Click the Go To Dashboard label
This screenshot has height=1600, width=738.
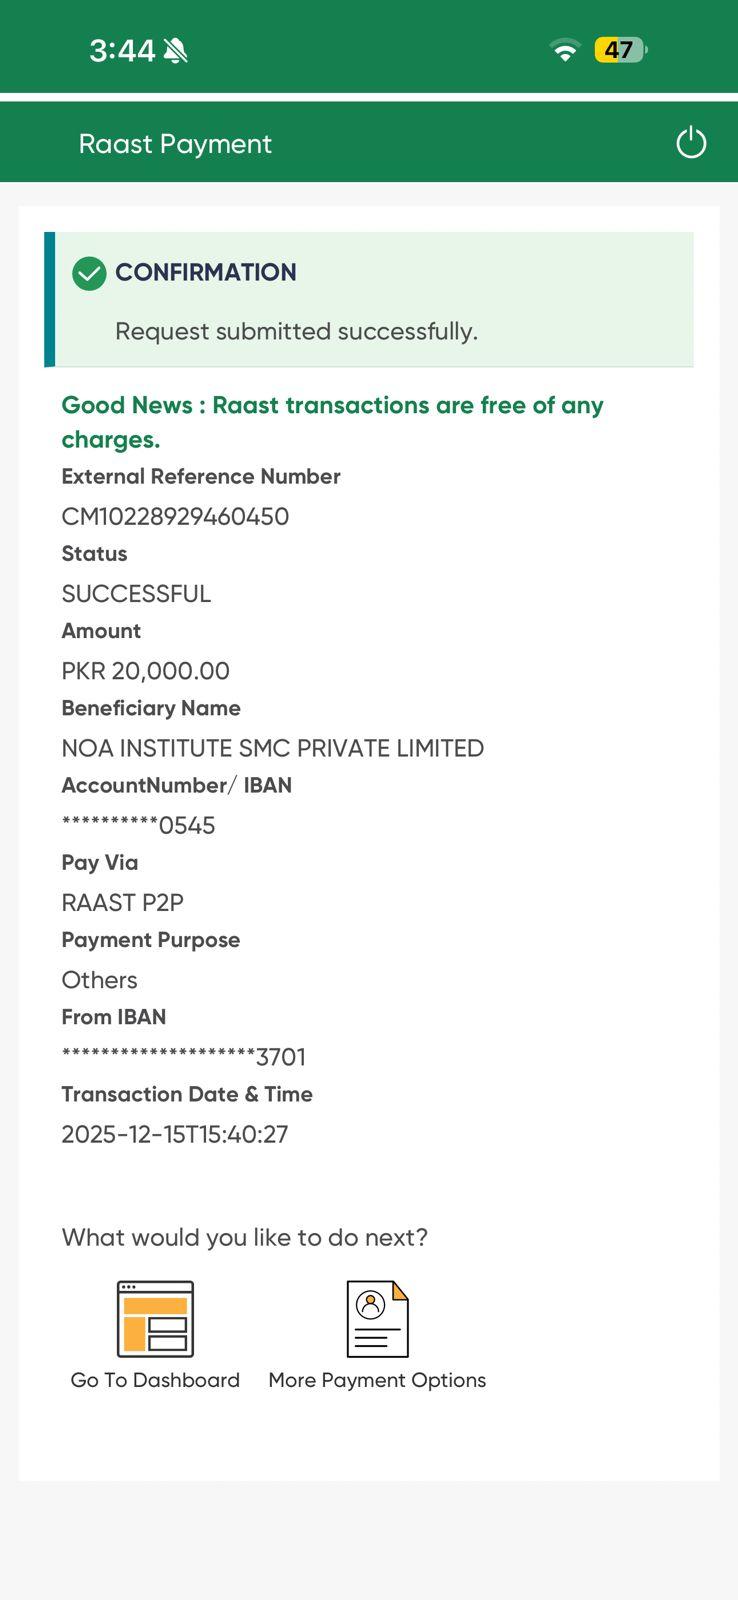[155, 1380]
